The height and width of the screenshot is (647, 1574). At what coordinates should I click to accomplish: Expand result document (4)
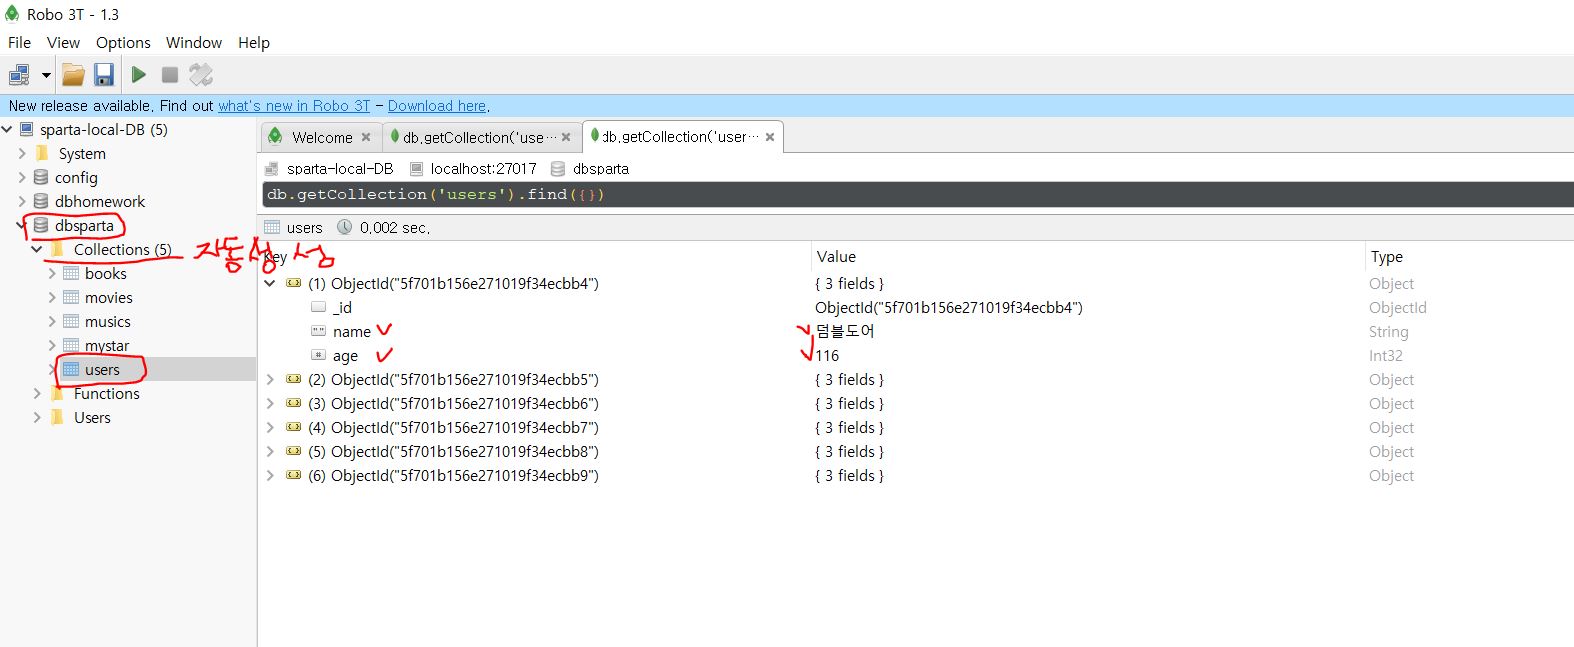pyautogui.click(x=270, y=427)
